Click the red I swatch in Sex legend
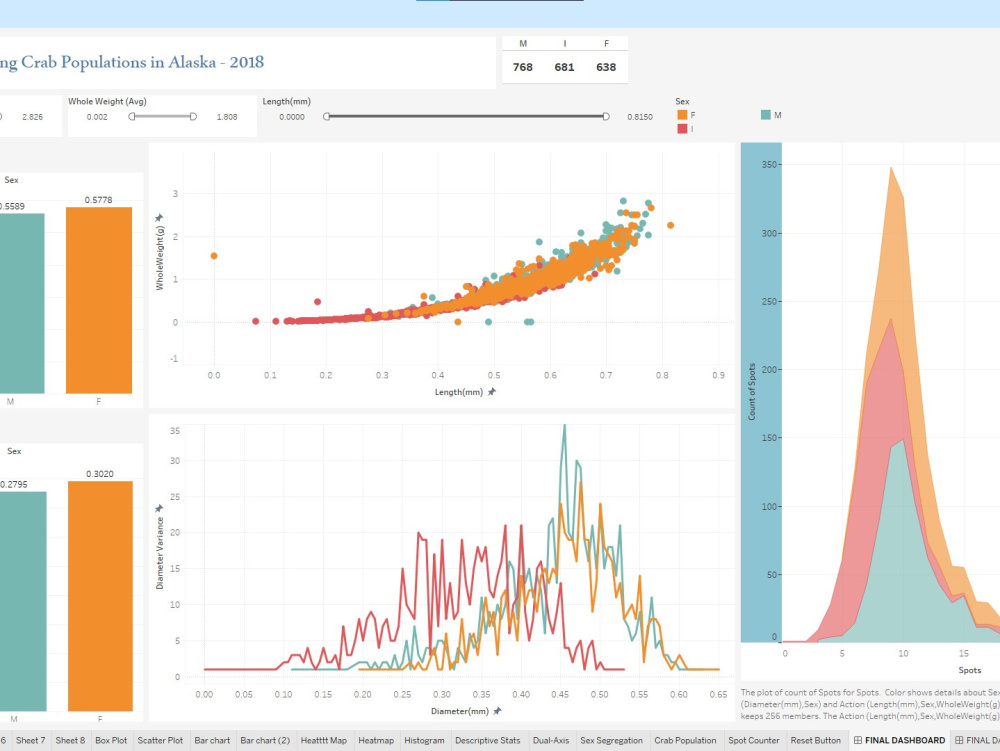 point(682,129)
